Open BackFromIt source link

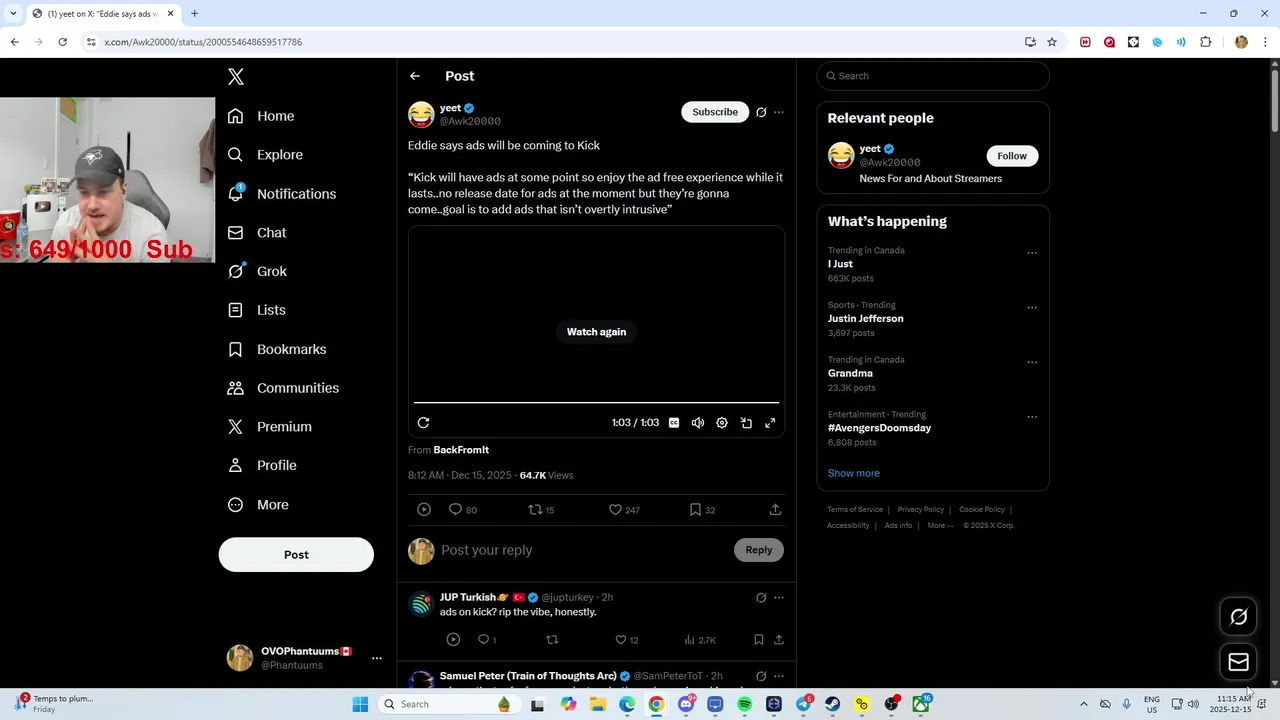pyautogui.click(x=461, y=450)
